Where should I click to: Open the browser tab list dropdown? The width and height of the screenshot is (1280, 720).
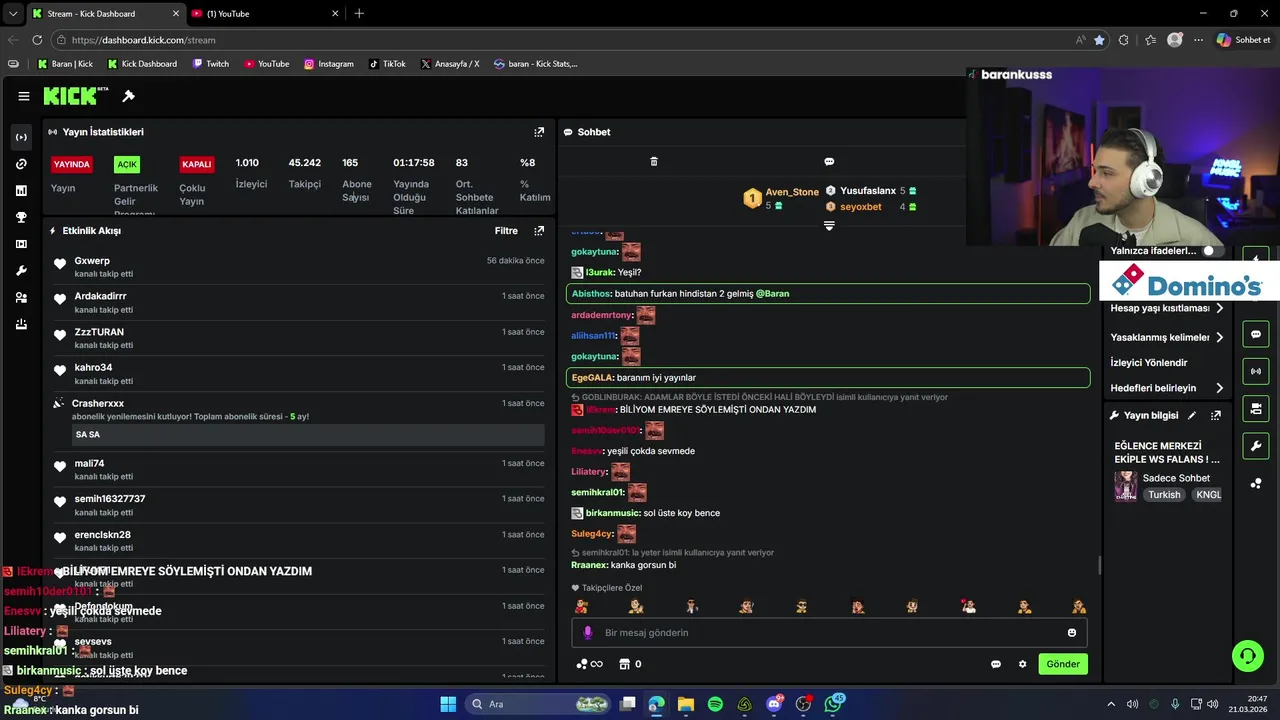click(13, 13)
